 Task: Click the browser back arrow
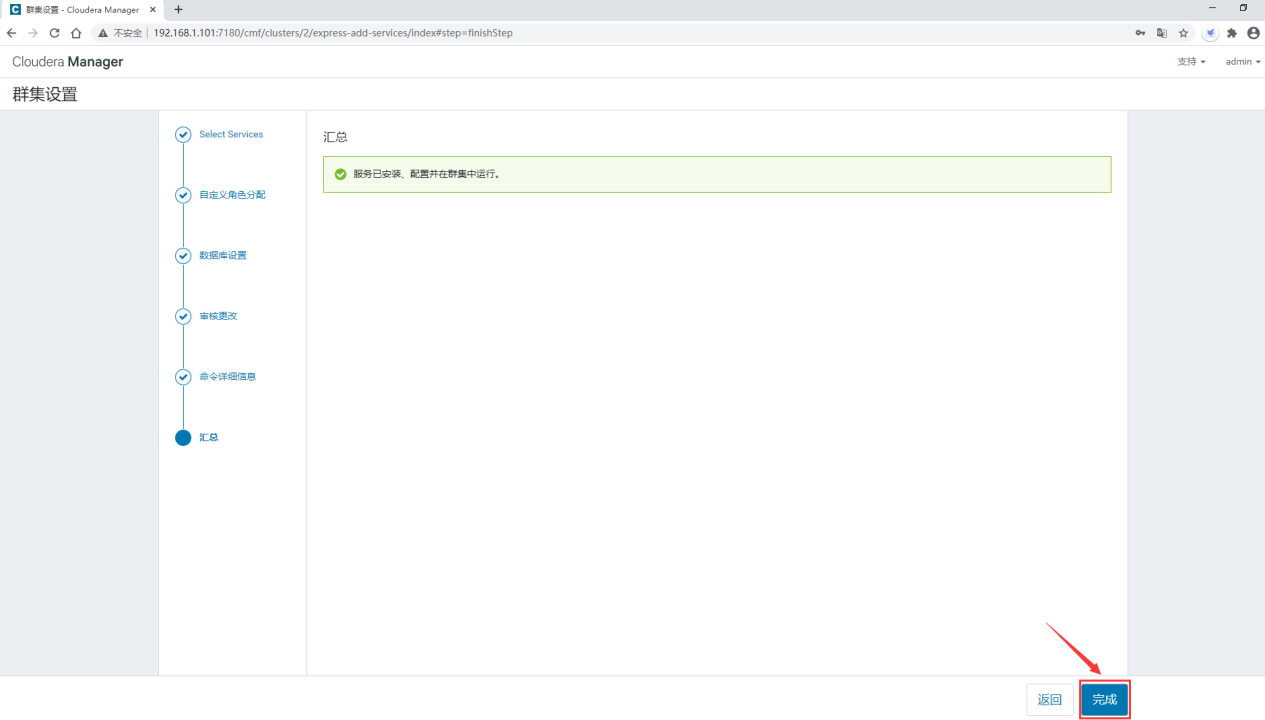coord(11,33)
